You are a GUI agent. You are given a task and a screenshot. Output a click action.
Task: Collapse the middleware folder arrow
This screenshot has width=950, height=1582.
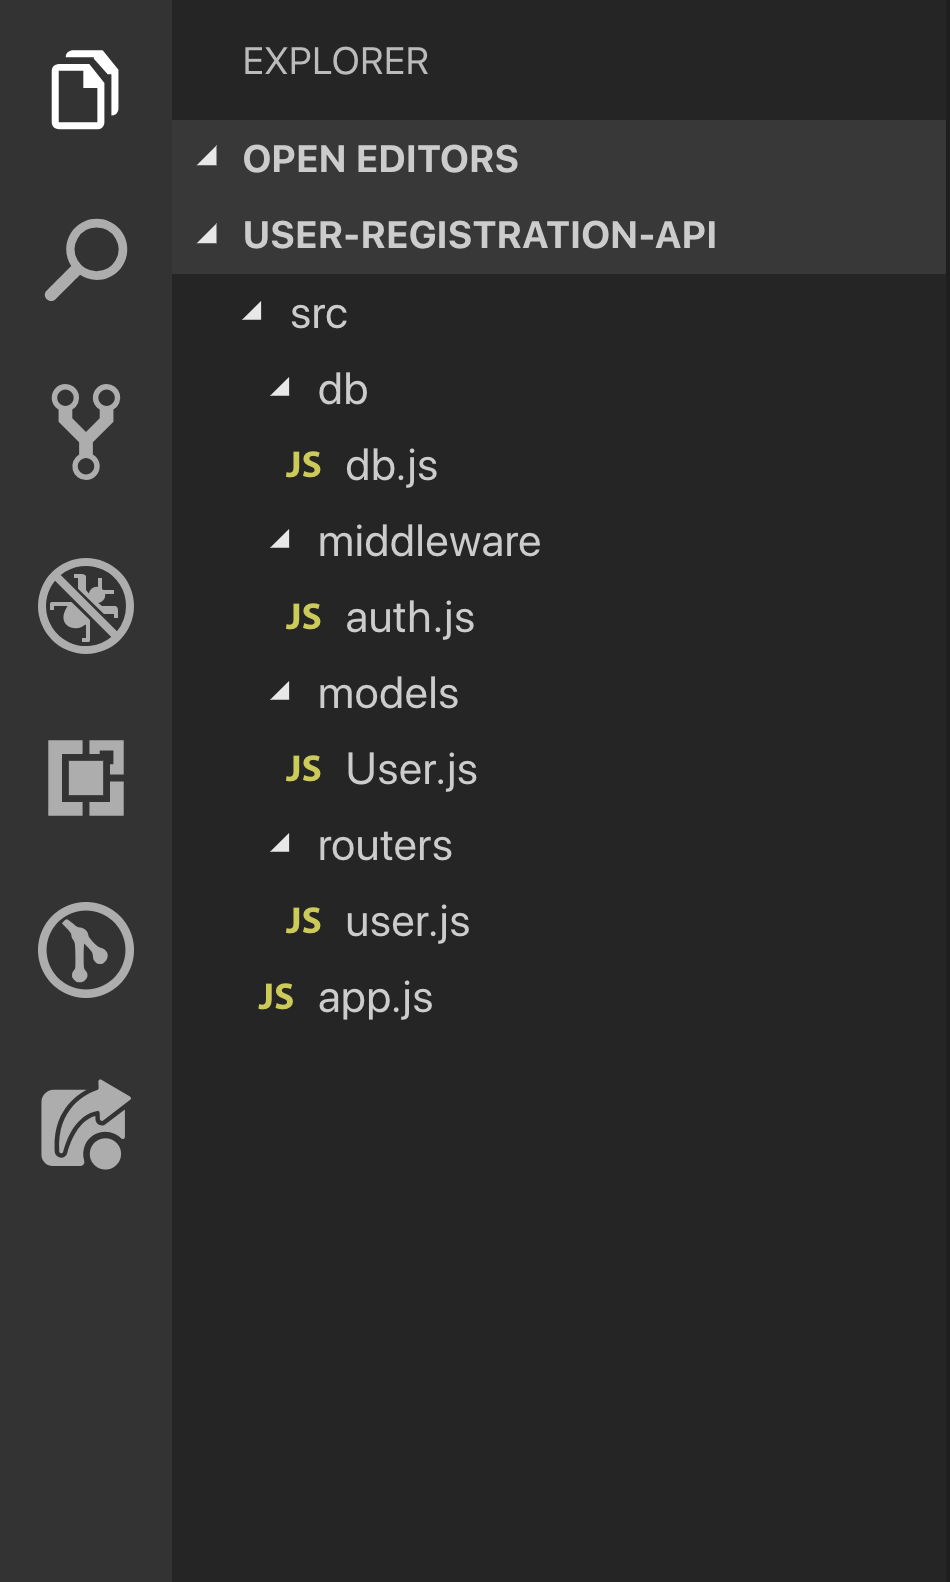point(281,541)
